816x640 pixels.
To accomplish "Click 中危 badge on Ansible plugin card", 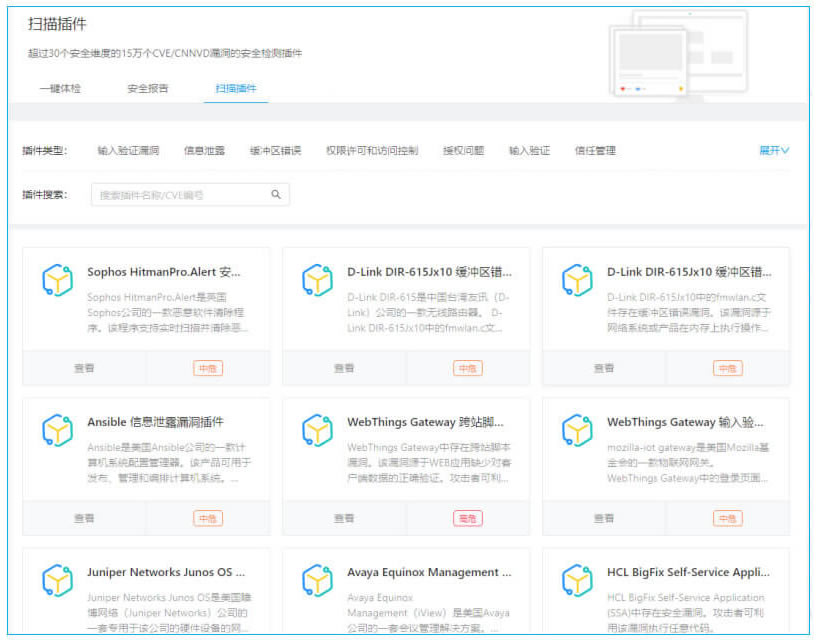I will tap(208, 518).
